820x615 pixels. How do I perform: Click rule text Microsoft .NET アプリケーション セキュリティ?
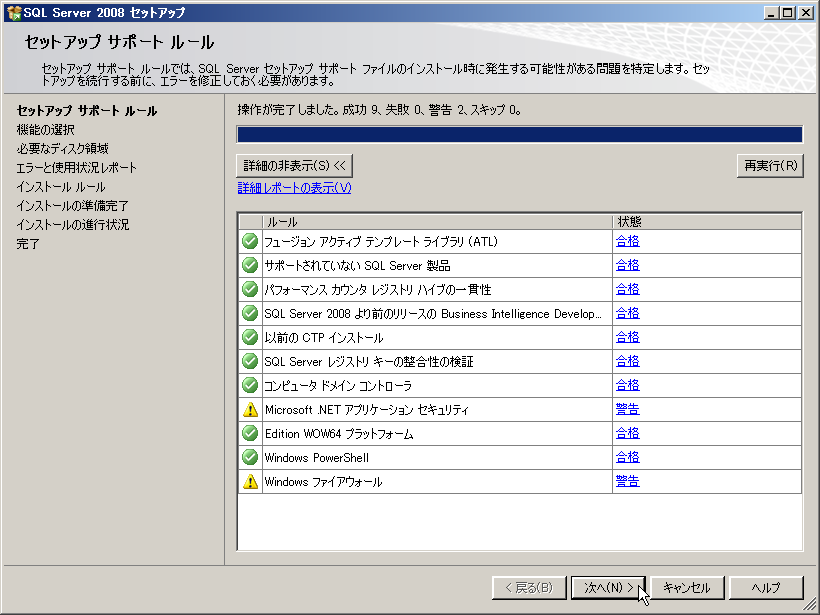367,410
